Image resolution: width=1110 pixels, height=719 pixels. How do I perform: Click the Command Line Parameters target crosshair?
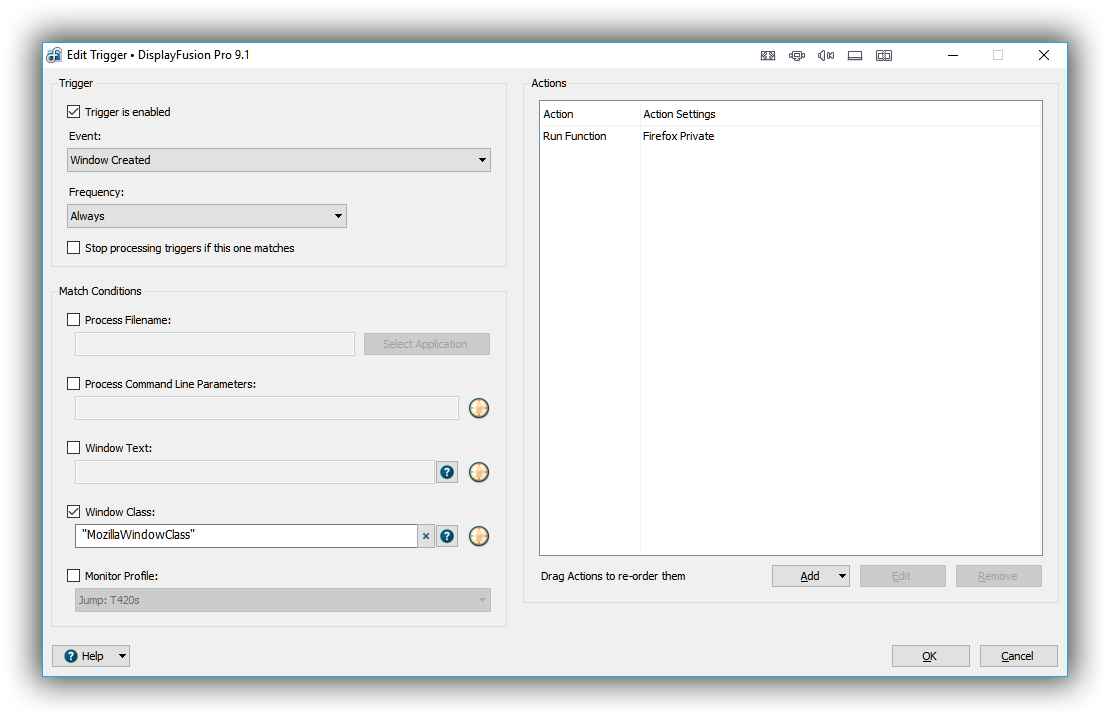[x=479, y=408]
